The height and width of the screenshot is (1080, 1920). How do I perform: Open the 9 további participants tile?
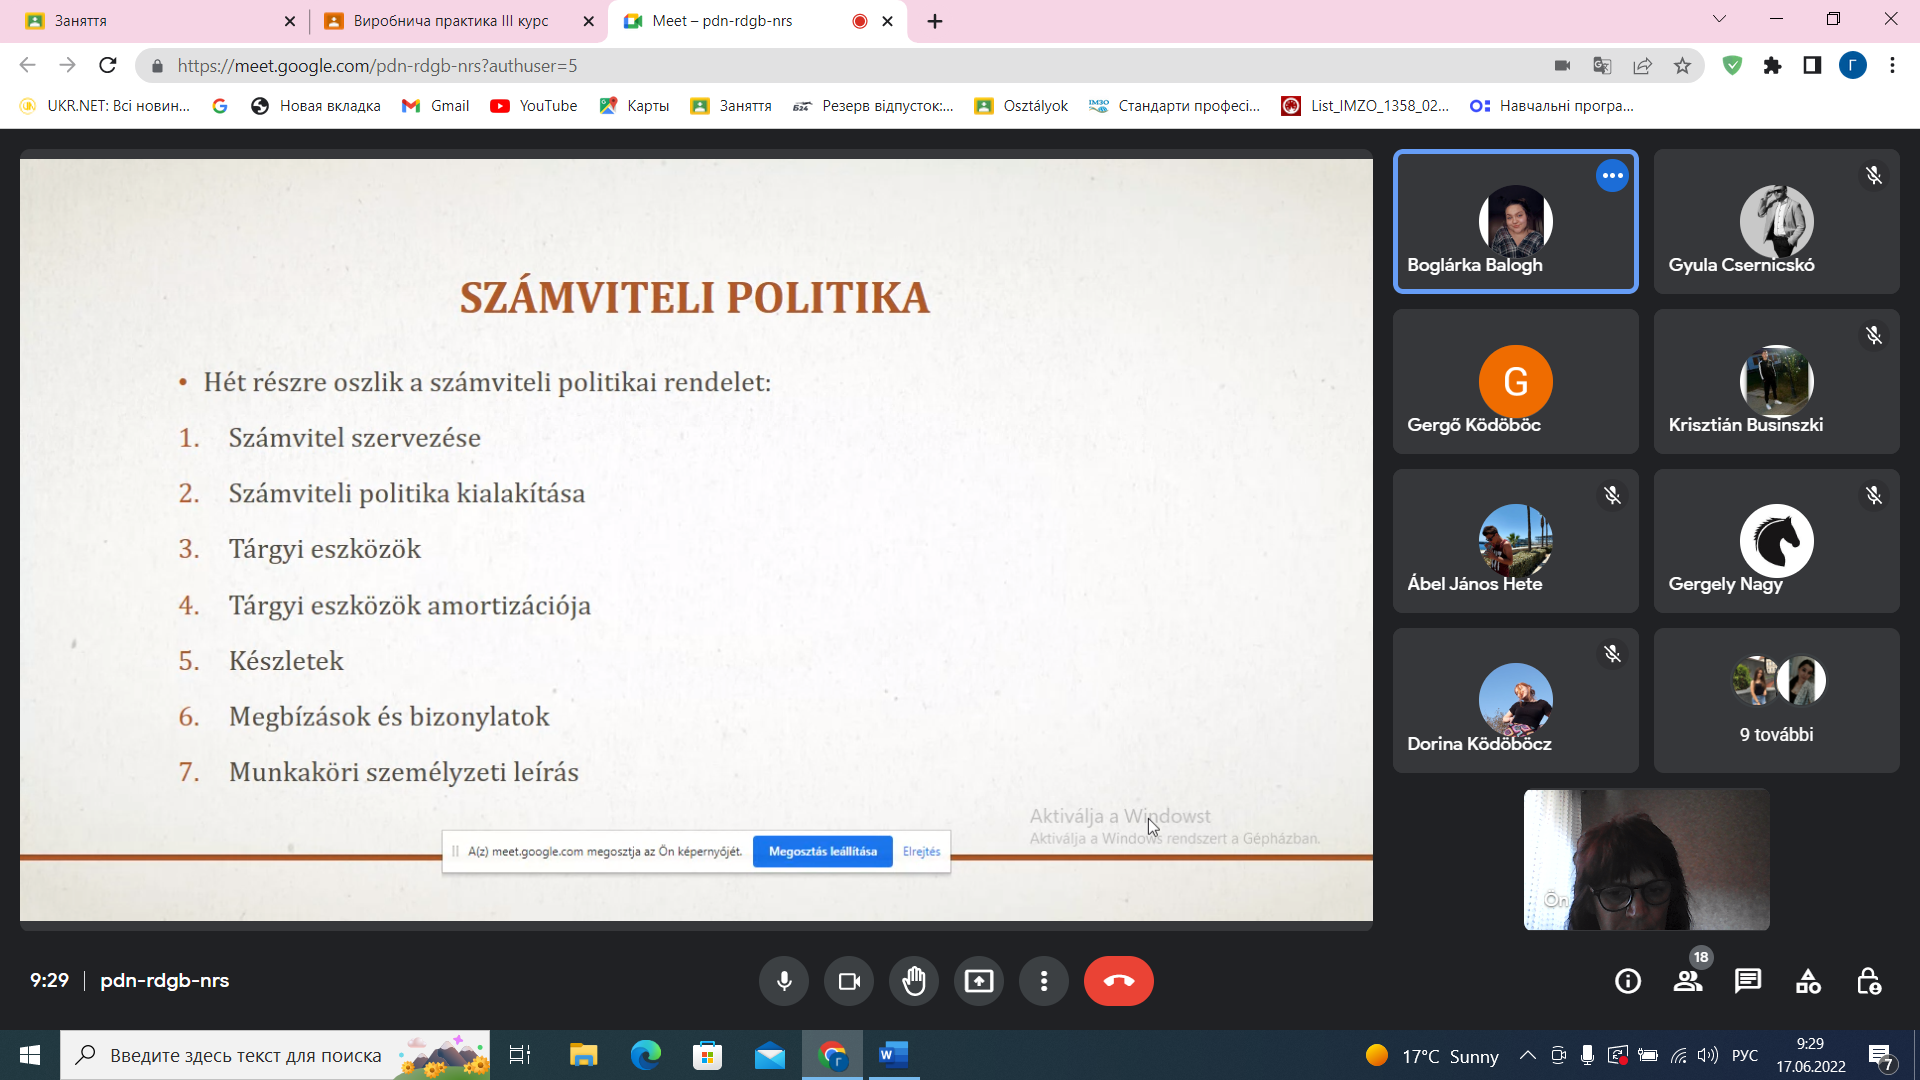coord(1776,700)
